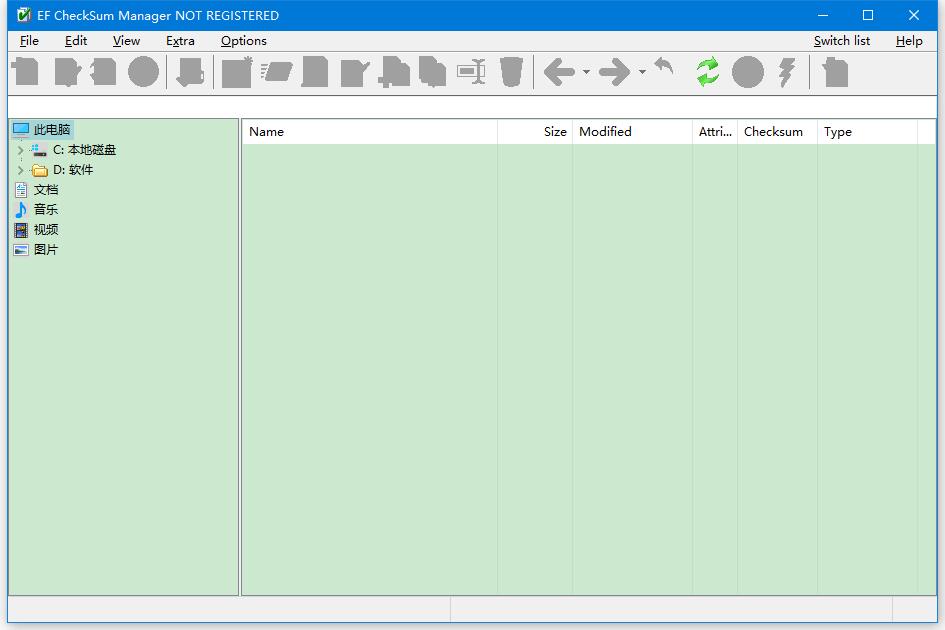The image size is (945, 630).
Task: Click the pages with plus sign icon
Action: (394, 72)
